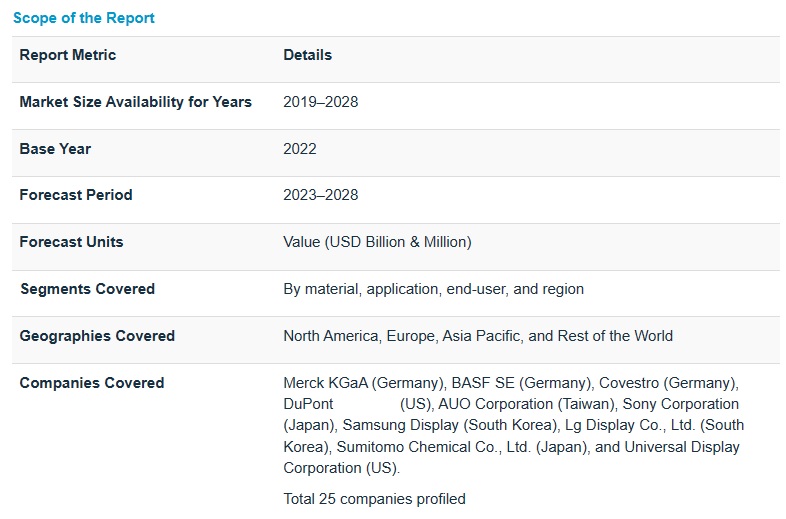Select the "Geographies Covered" row label
Viewport: 786px width, 519px height.
pos(97,336)
